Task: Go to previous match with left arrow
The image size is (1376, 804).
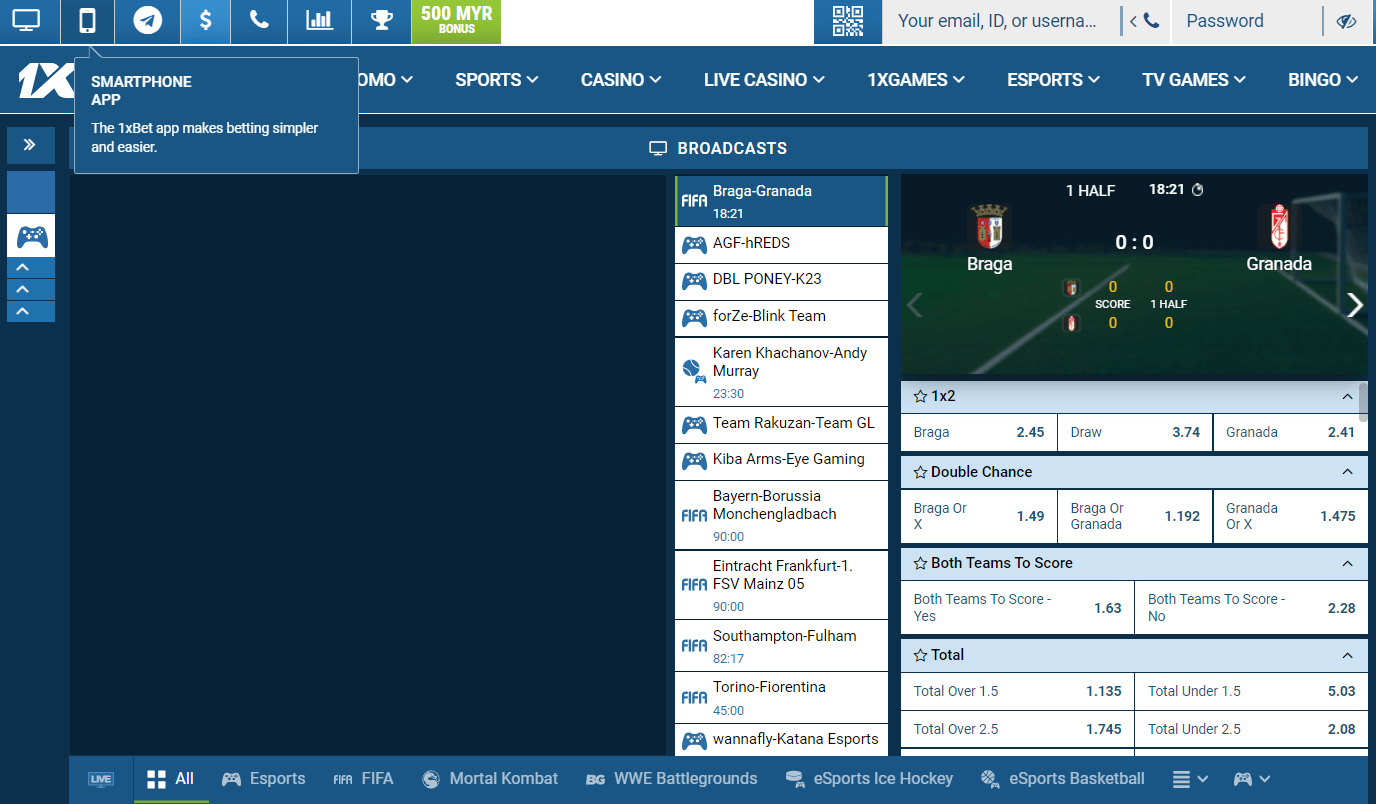Action: tap(914, 305)
